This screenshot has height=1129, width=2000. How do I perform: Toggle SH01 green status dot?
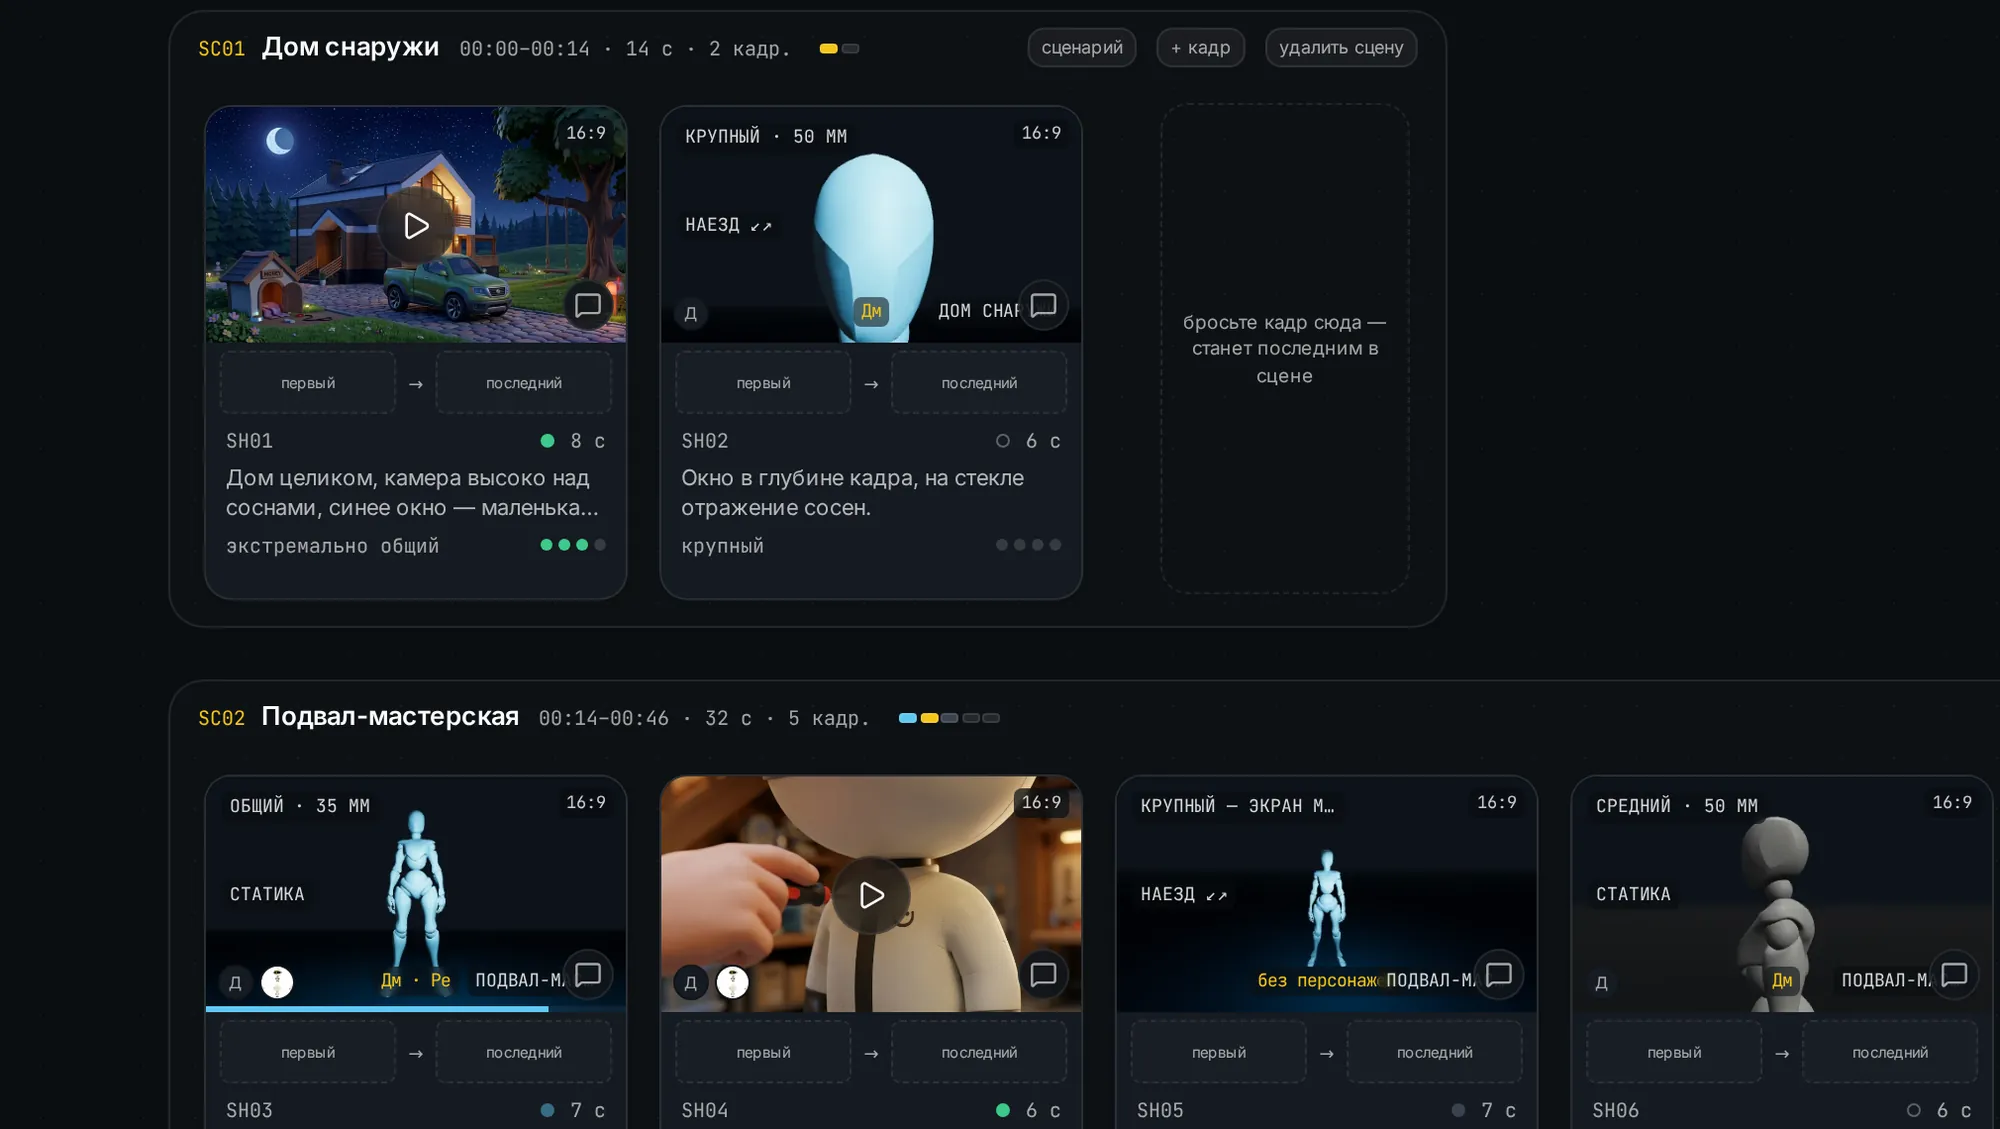click(547, 441)
